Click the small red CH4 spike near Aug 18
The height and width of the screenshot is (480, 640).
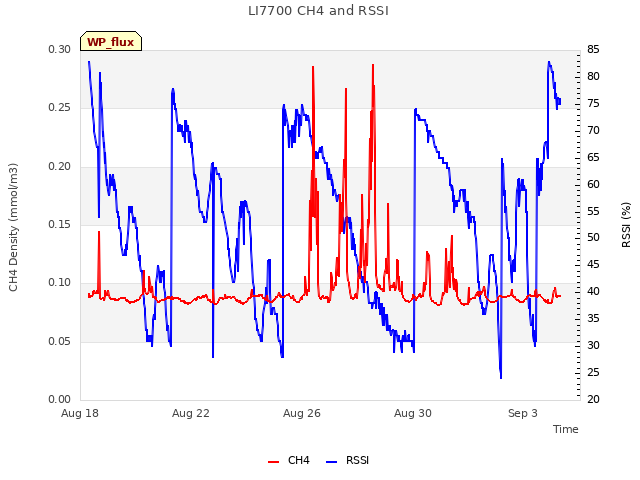(x=99, y=233)
